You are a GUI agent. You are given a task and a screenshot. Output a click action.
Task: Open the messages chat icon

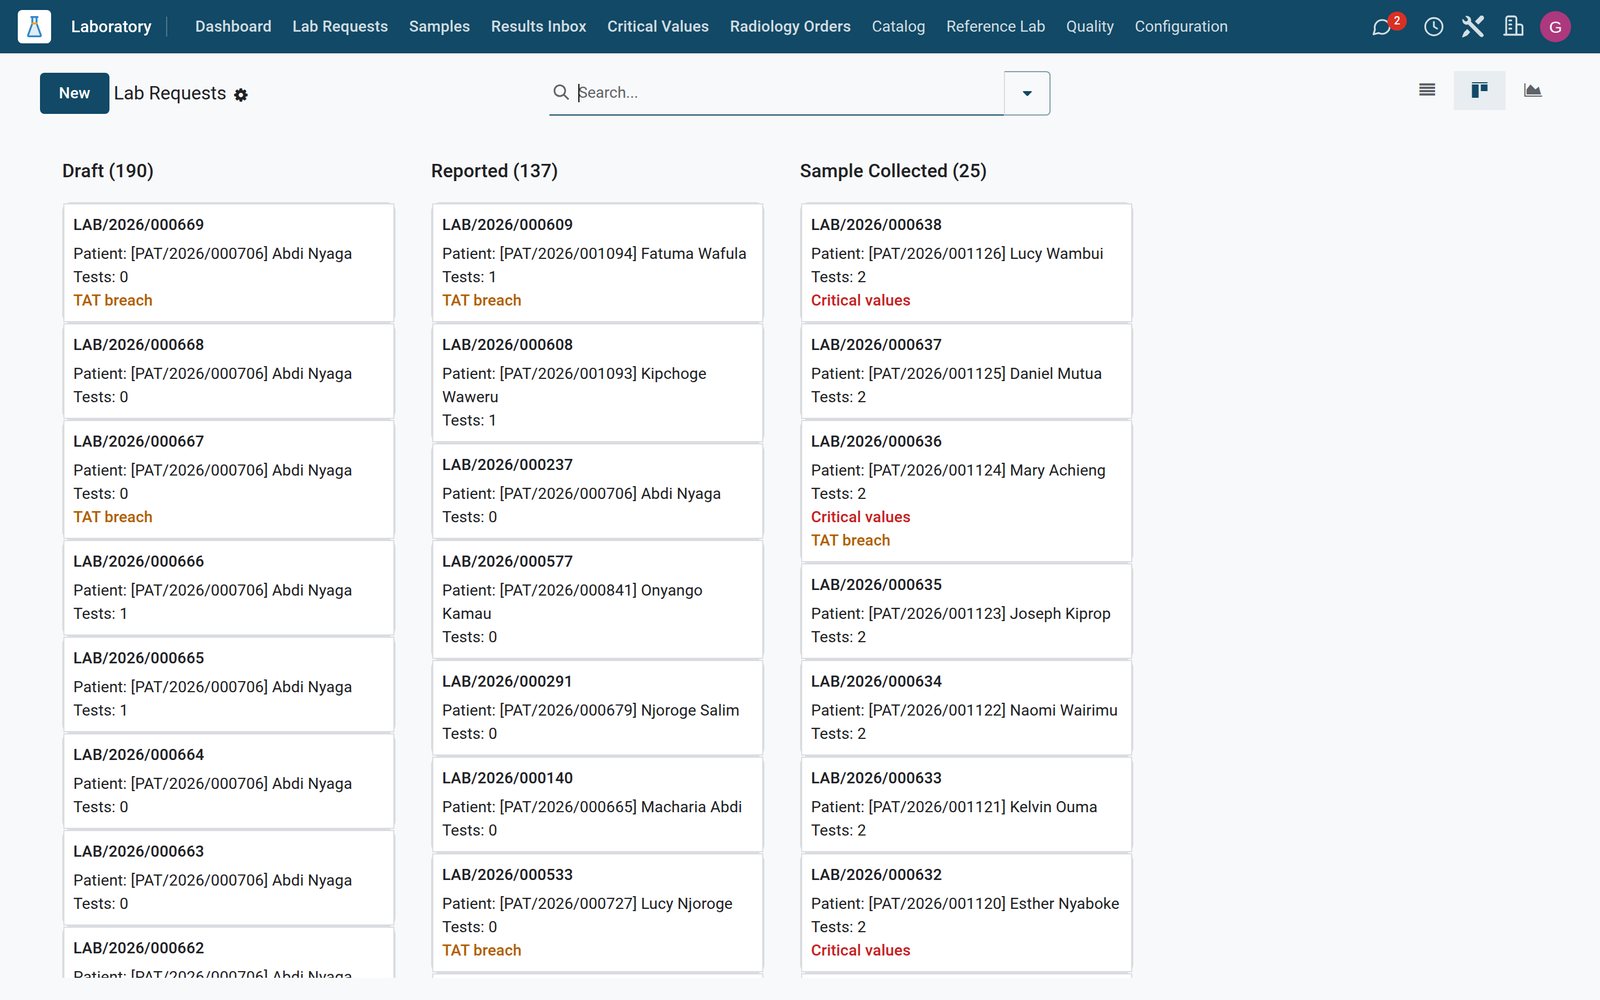(x=1382, y=27)
